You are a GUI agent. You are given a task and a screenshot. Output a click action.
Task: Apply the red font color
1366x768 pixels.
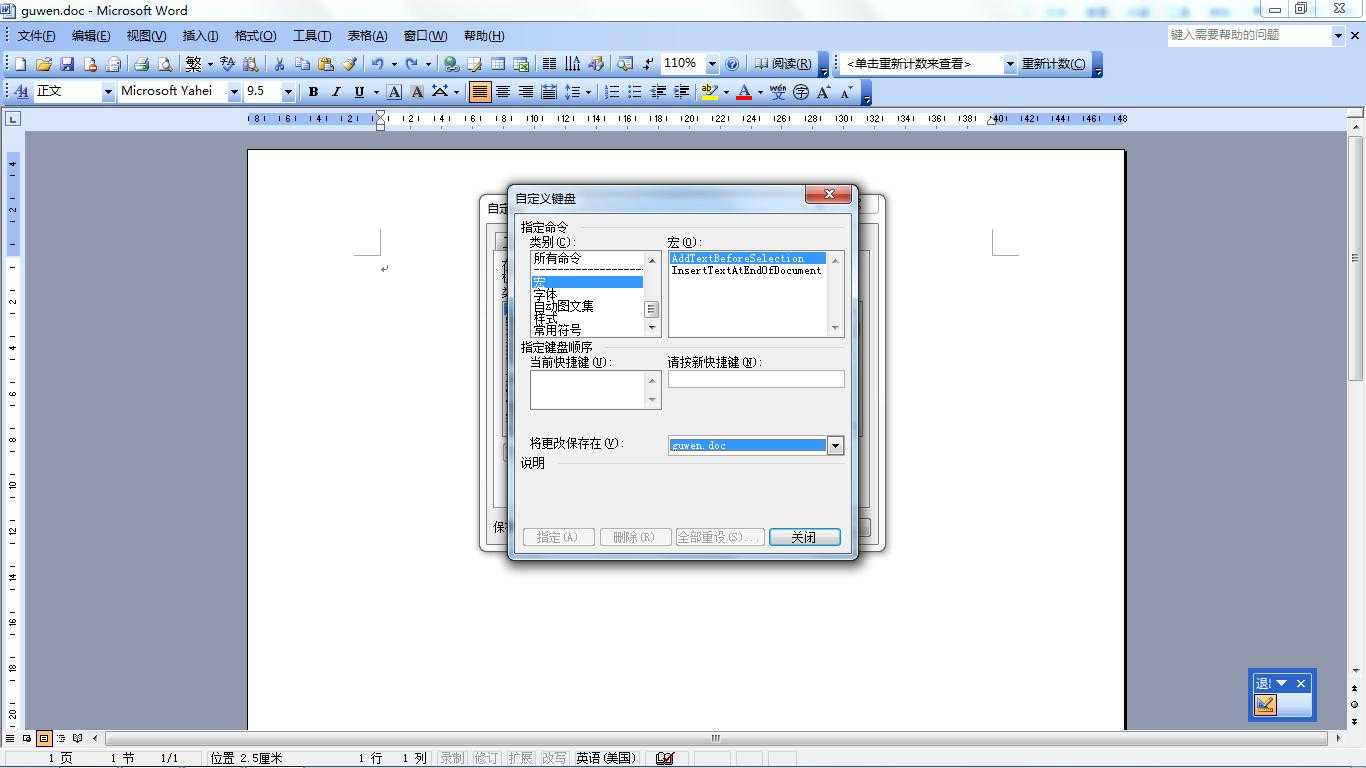743,92
